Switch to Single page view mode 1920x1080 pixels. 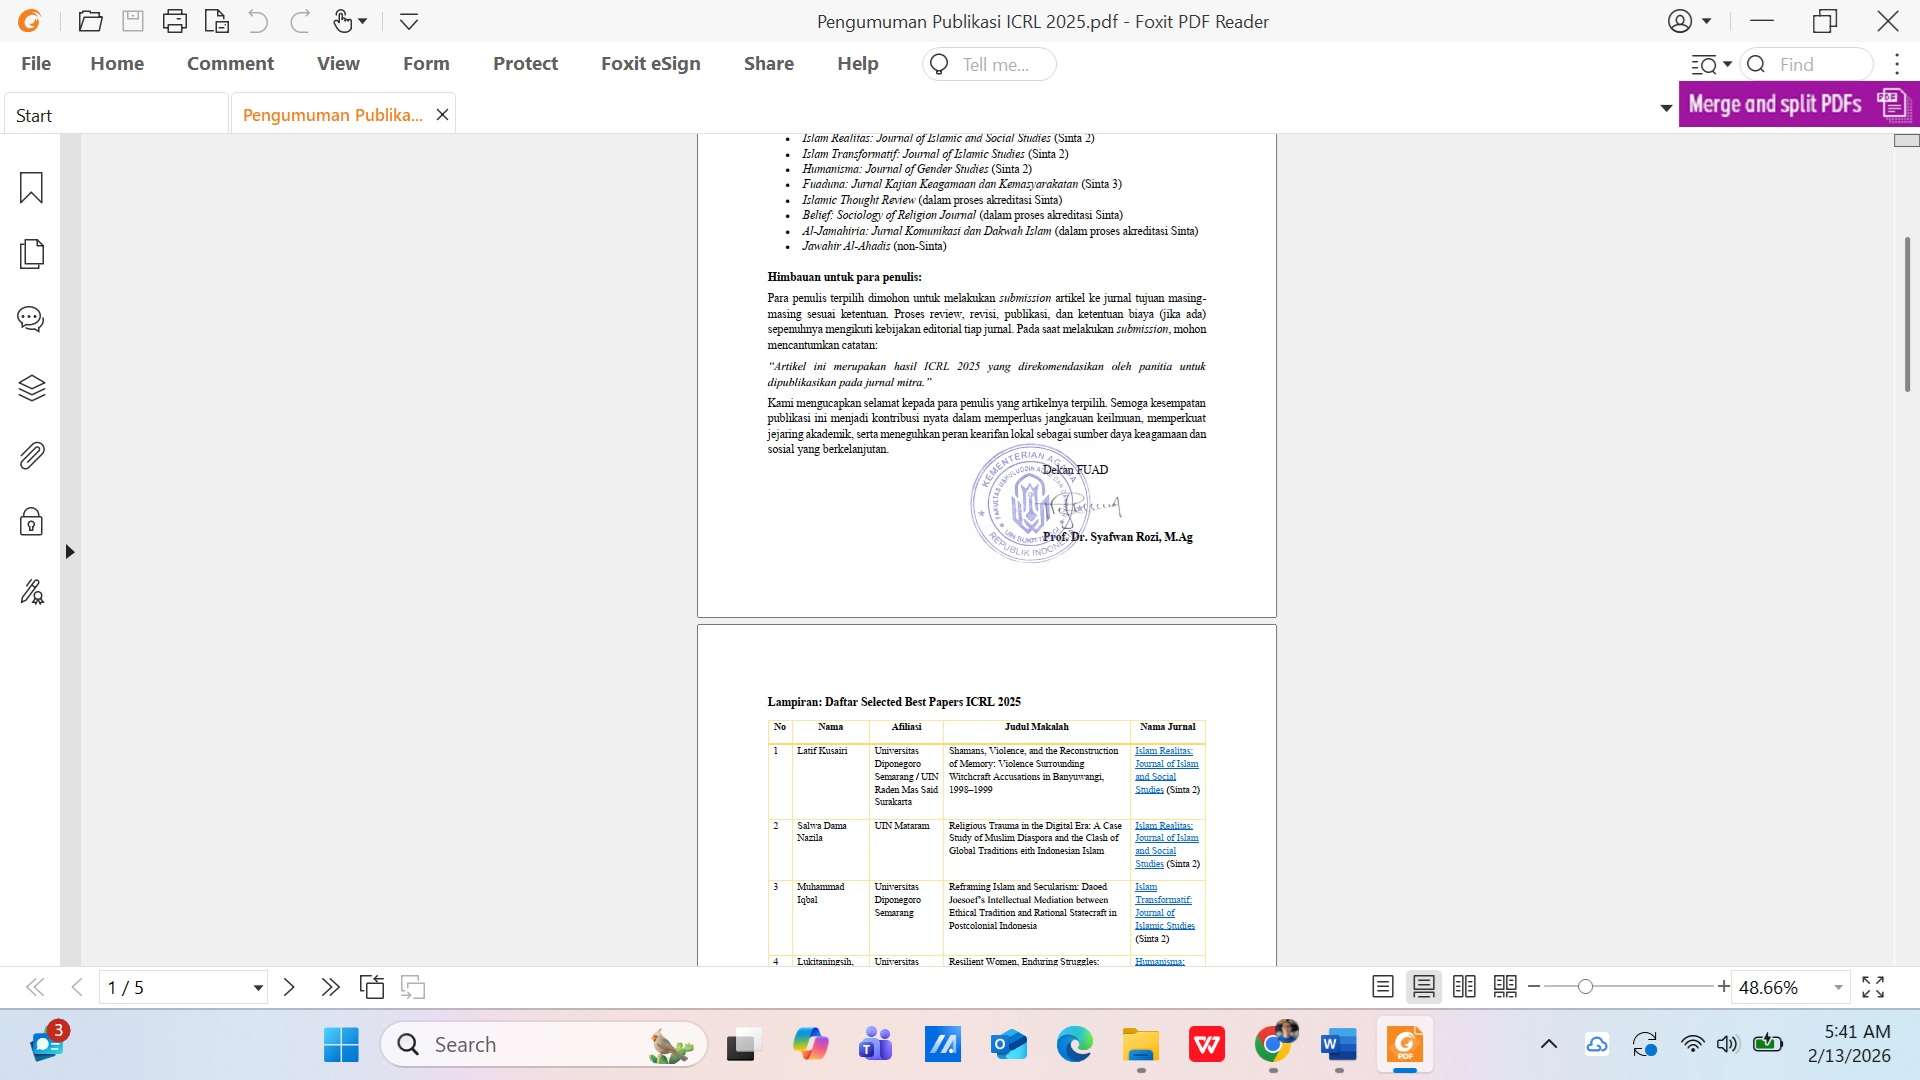[x=1382, y=987]
